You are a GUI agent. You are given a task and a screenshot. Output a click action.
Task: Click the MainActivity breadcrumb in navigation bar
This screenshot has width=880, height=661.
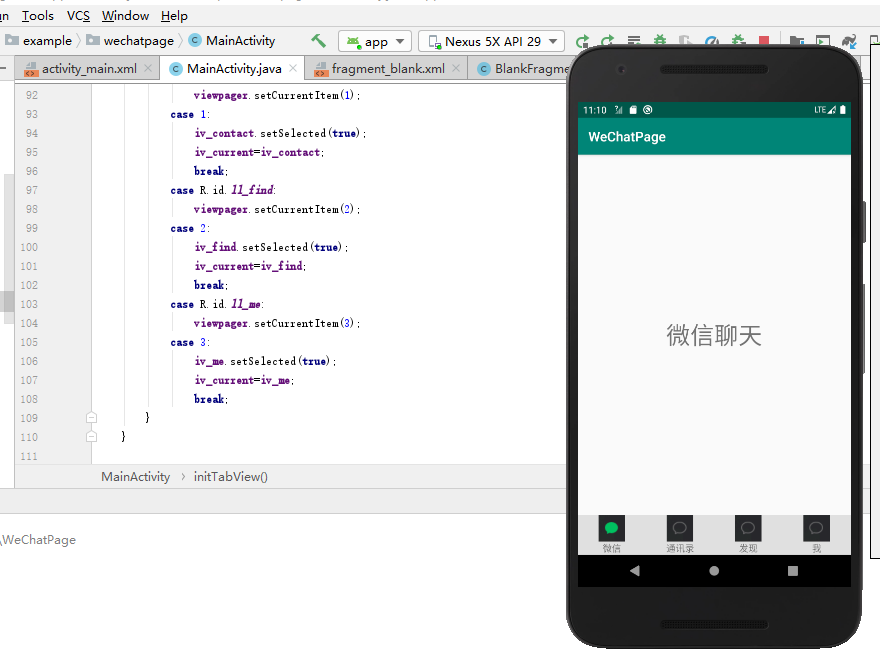[x=232, y=40]
